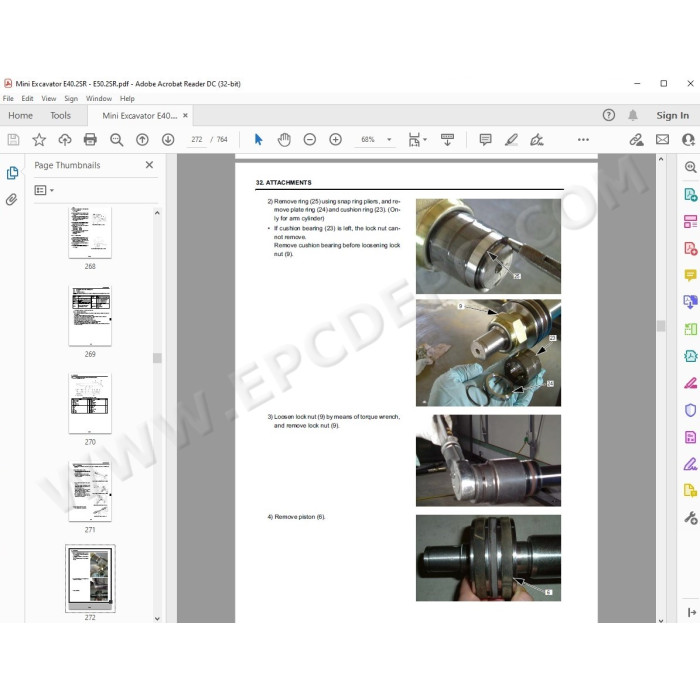Open the right pane search tool
This screenshot has height=700, width=700.
[x=690, y=167]
